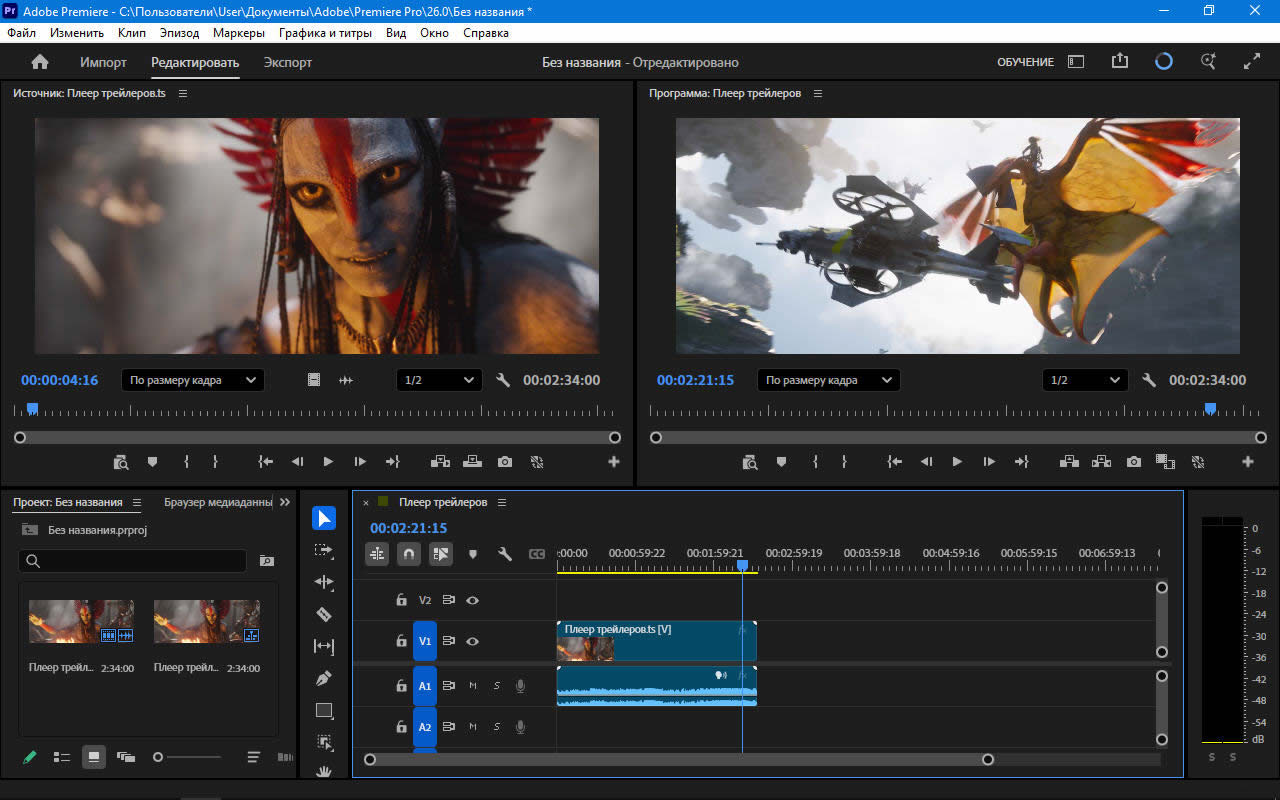The width and height of the screenshot is (1280, 800).
Task: Click the Export Frame camera icon in Program monitor
Action: (1133, 462)
